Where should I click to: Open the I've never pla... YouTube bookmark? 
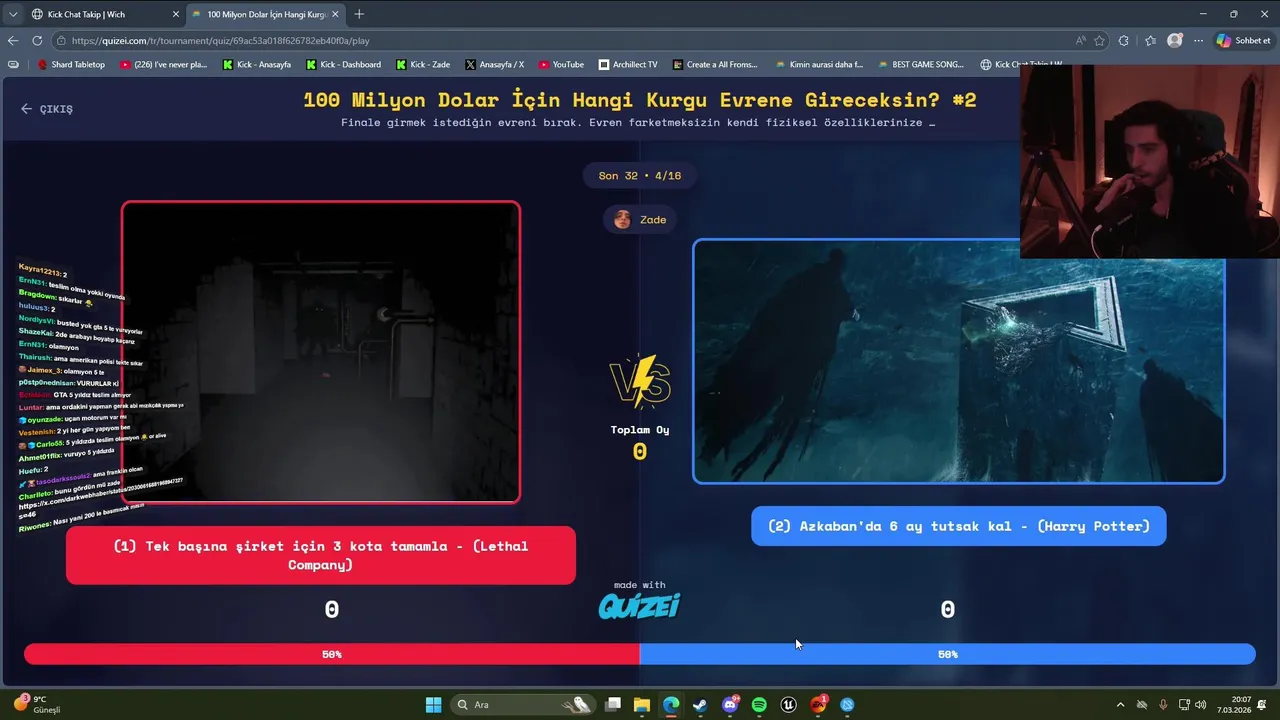pos(164,64)
